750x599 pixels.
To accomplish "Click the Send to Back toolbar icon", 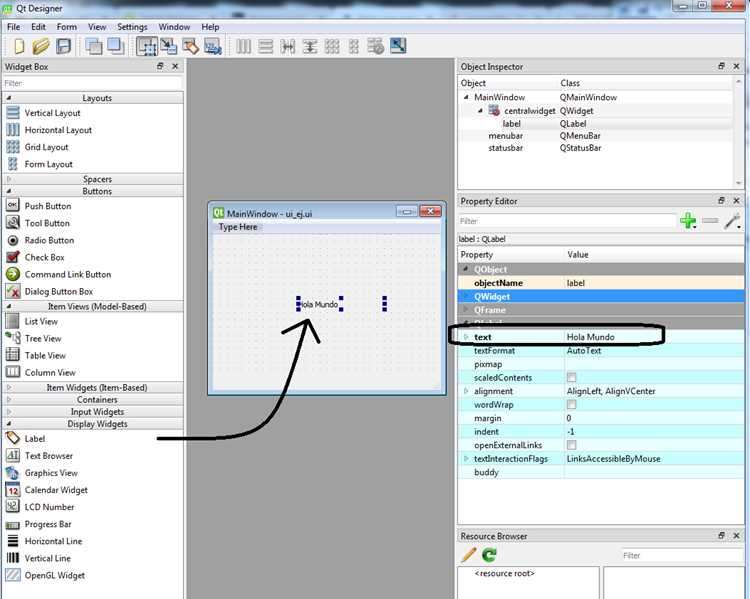I will click(93, 46).
